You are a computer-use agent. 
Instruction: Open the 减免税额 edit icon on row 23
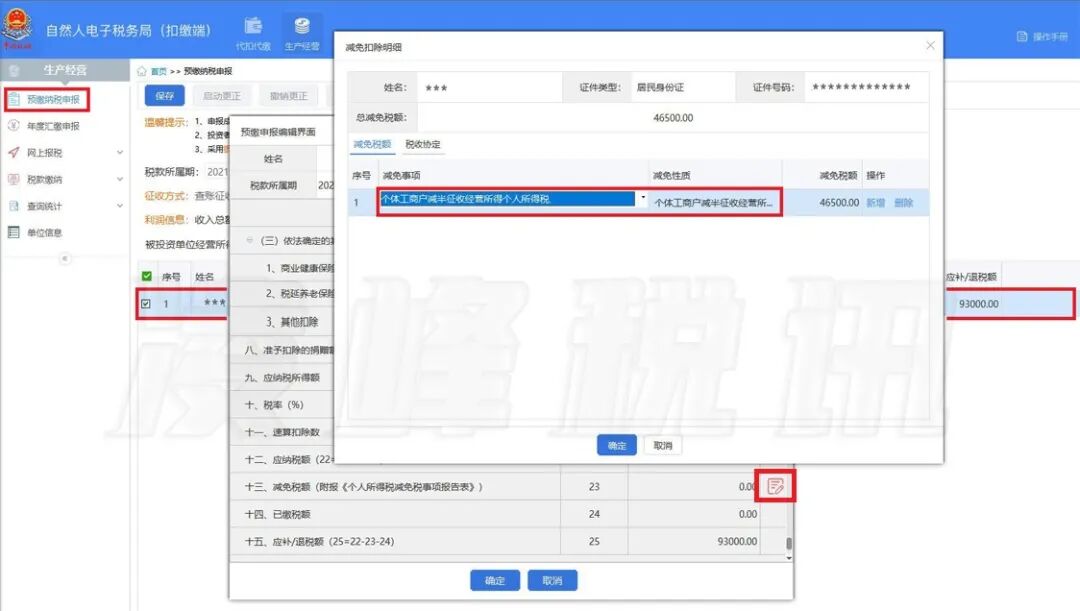775,486
